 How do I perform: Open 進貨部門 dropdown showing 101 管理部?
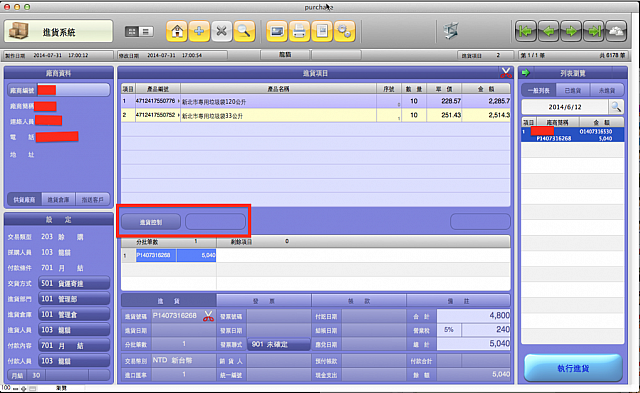click(74, 299)
